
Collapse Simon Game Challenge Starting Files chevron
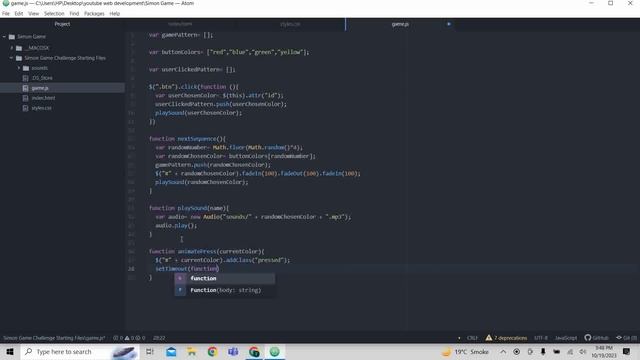tap(12, 58)
